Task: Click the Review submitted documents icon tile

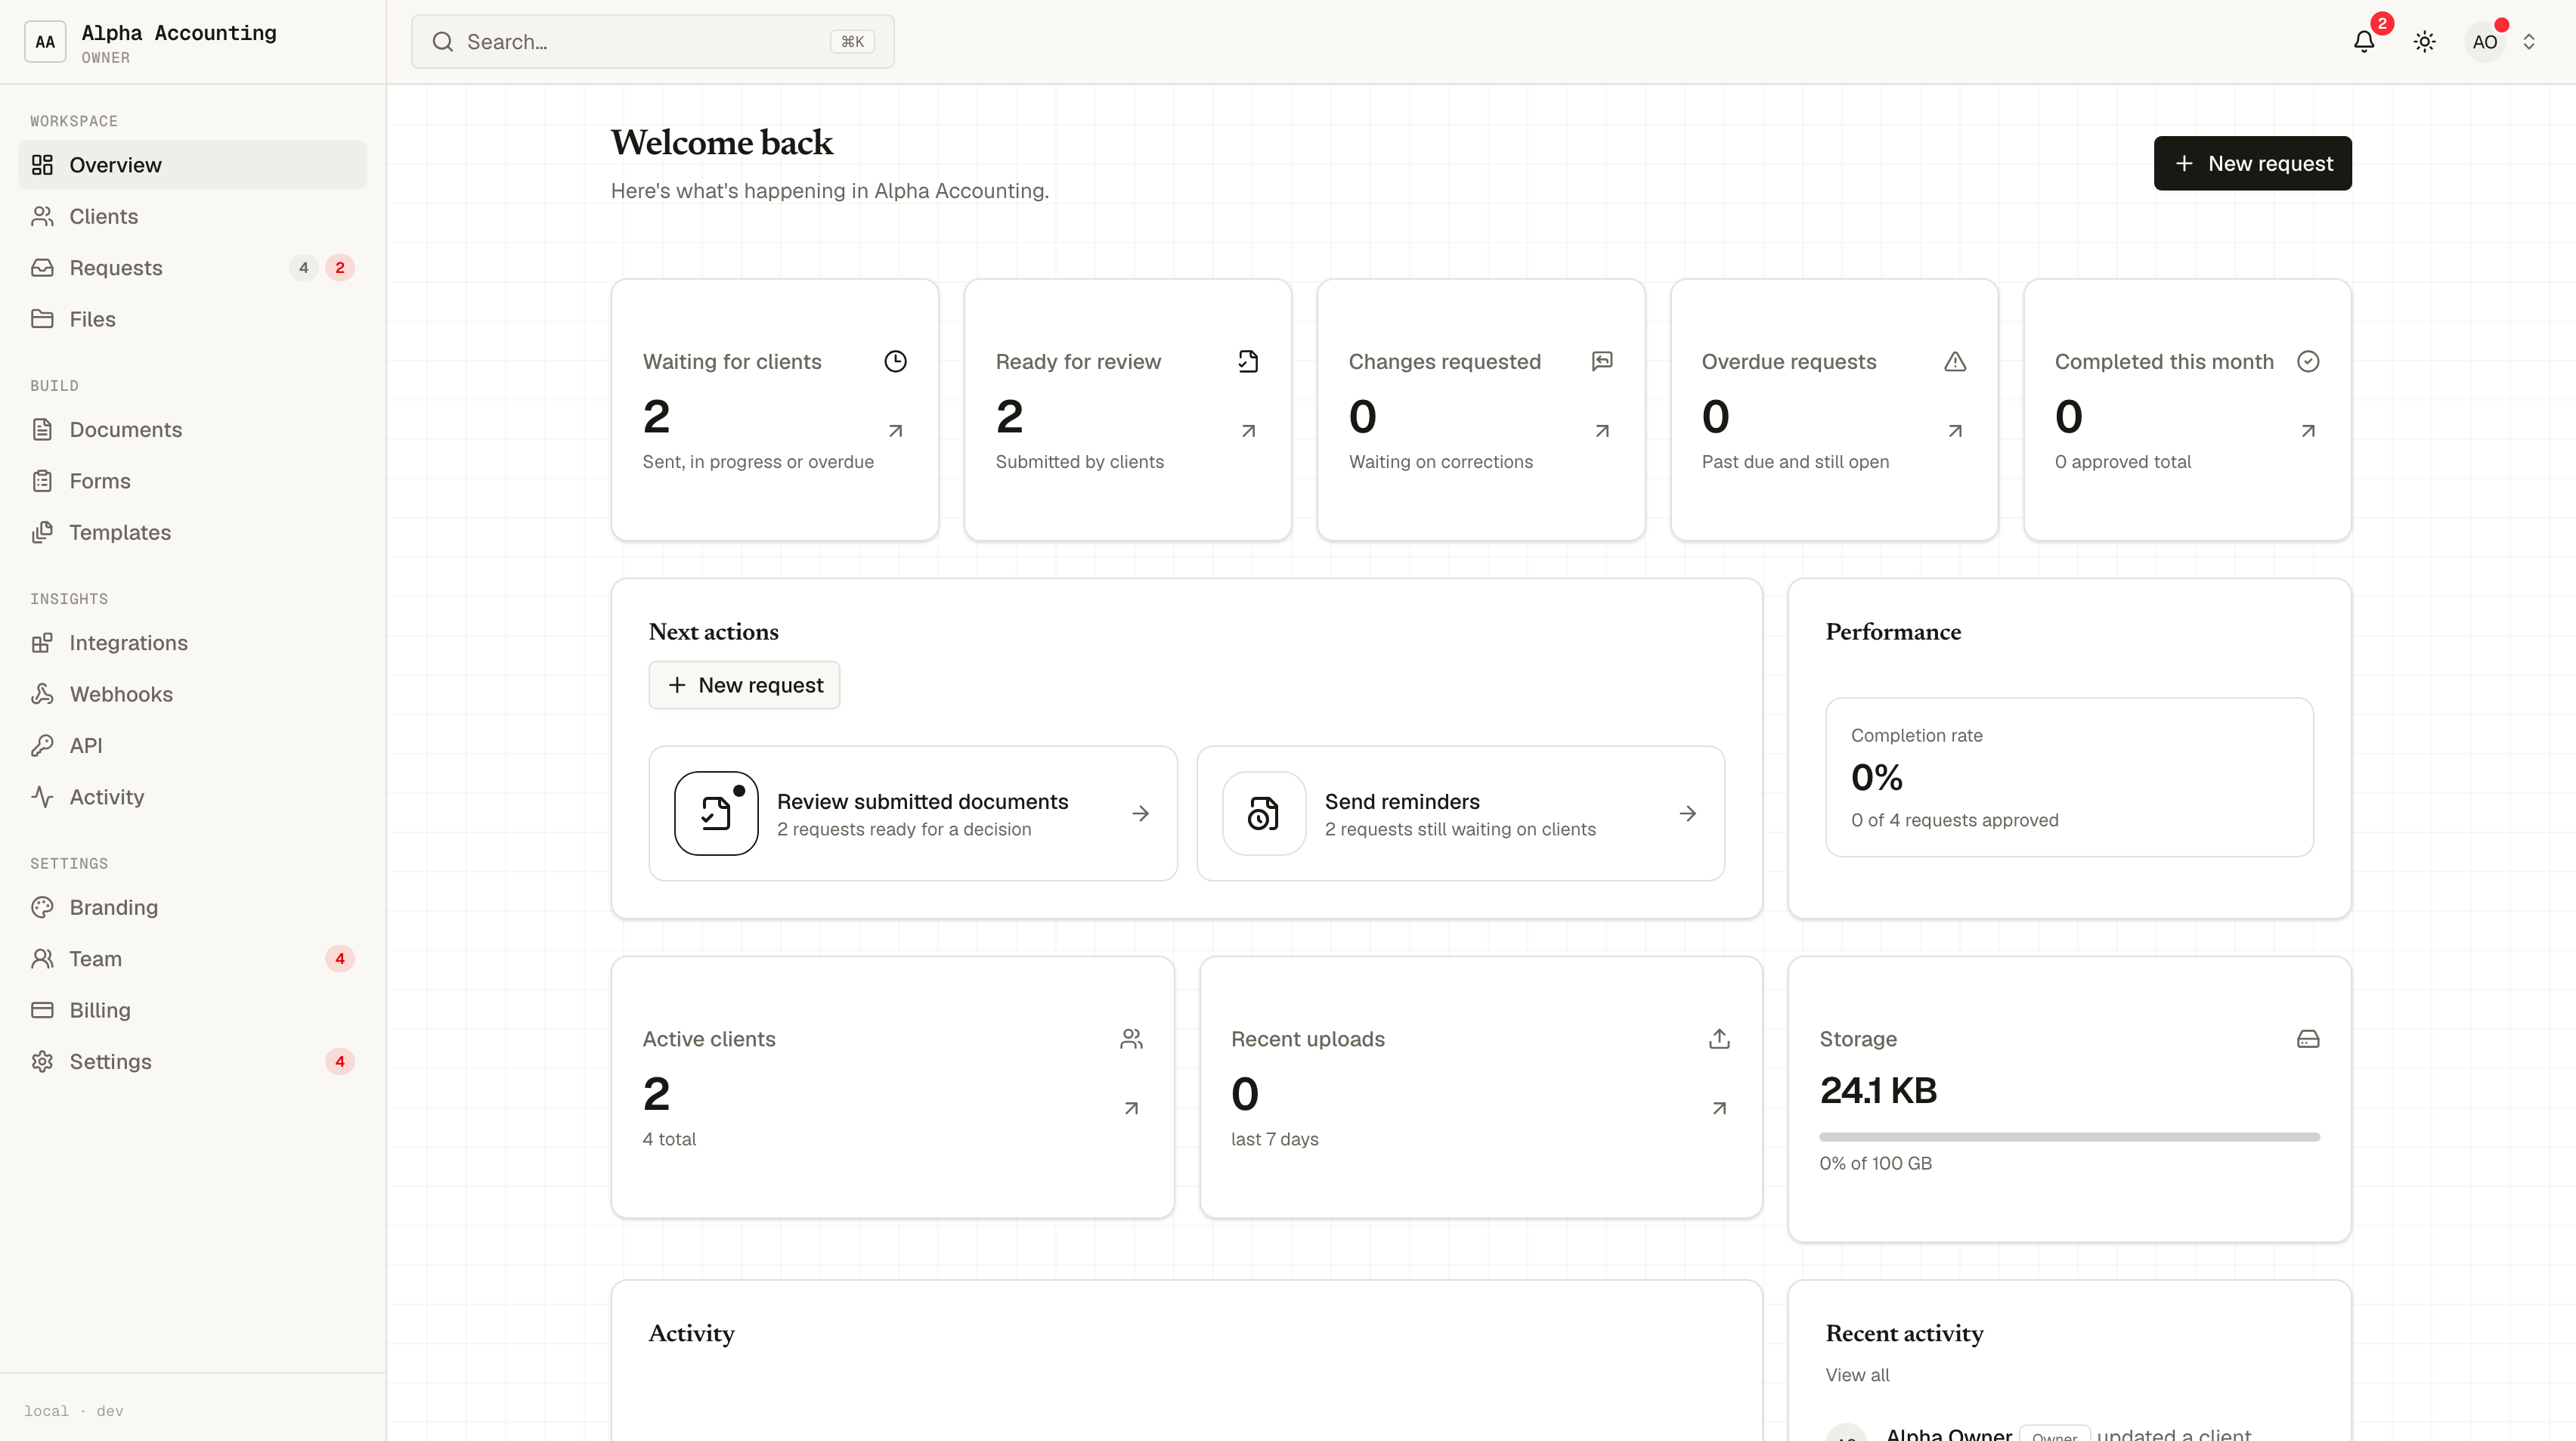Action: pyautogui.click(x=716, y=814)
